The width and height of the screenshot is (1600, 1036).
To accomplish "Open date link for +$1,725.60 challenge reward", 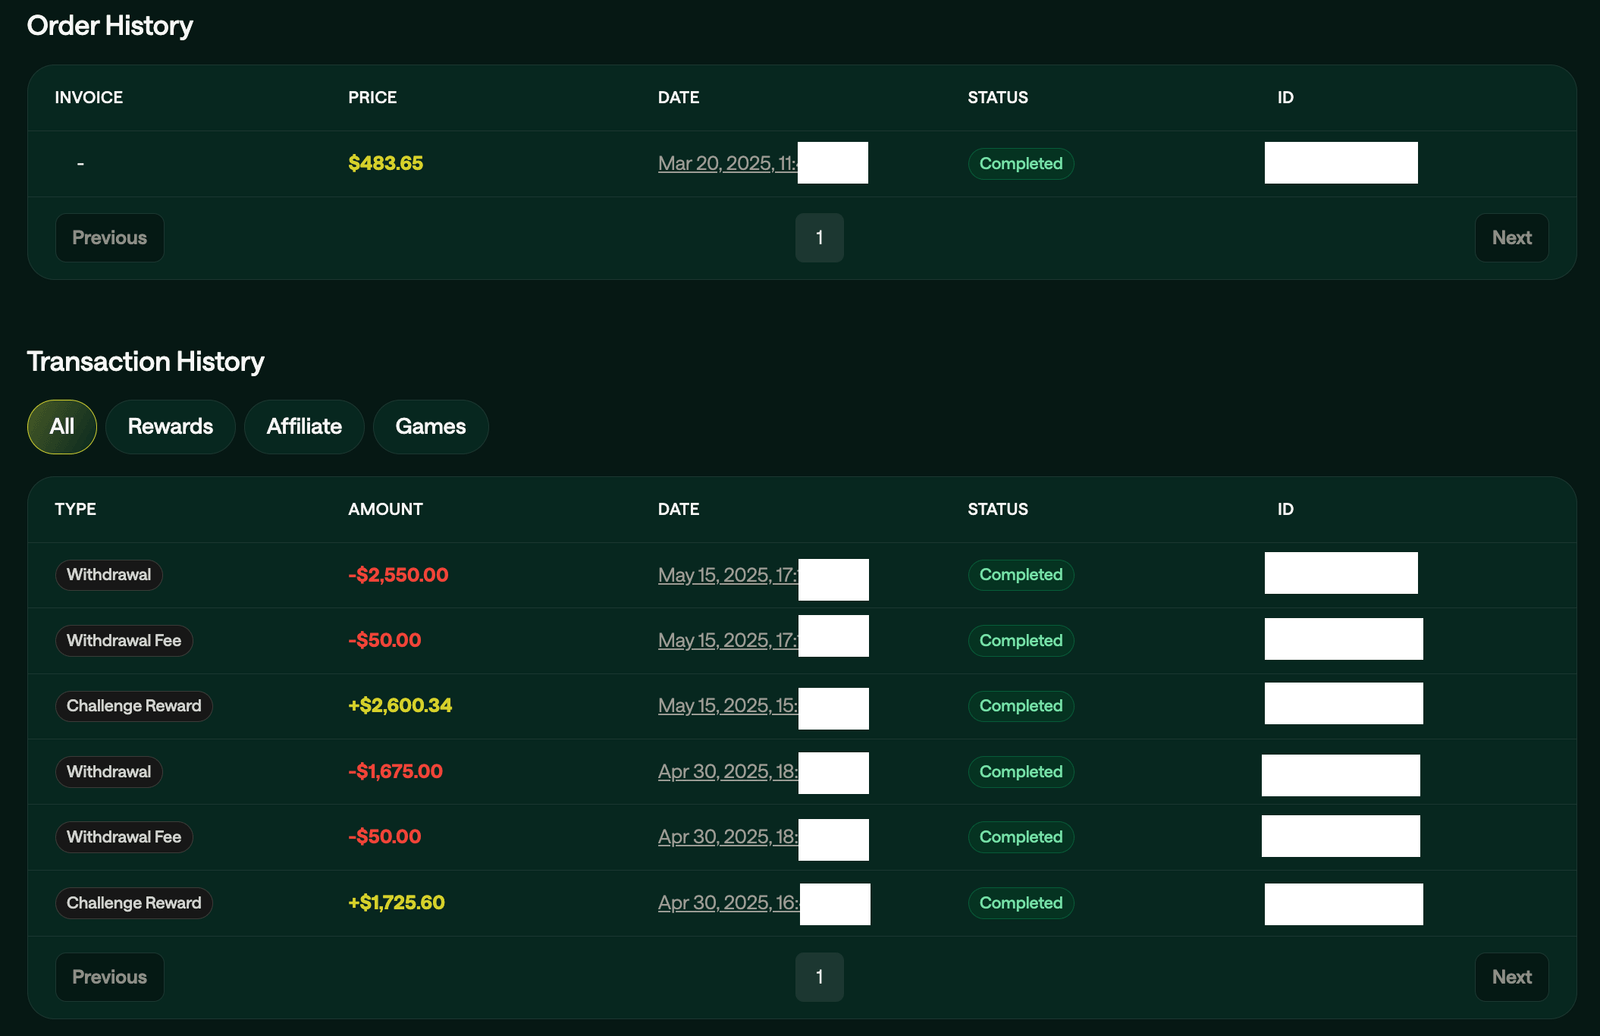I will 726,903.
